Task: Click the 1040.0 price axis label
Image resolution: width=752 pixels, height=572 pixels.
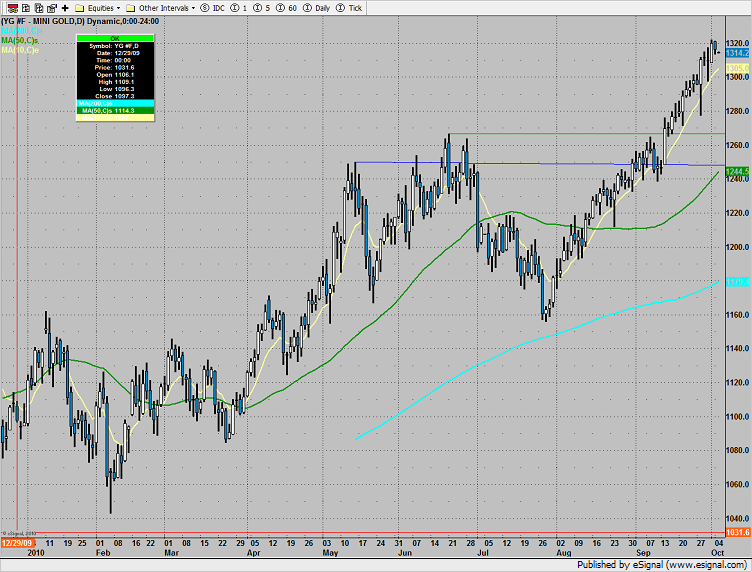Action: (x=738, y=518)
